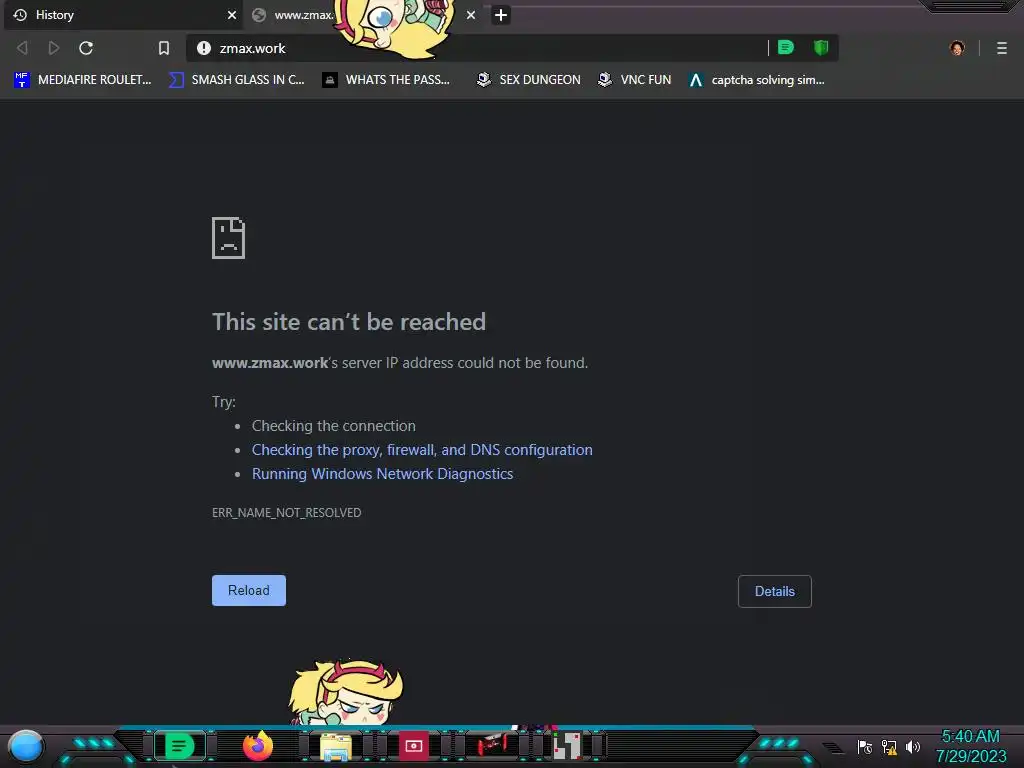Viewport: 1024px width, 768px height.
Task: Open volume control tray icon
Action: click(913, 746)
